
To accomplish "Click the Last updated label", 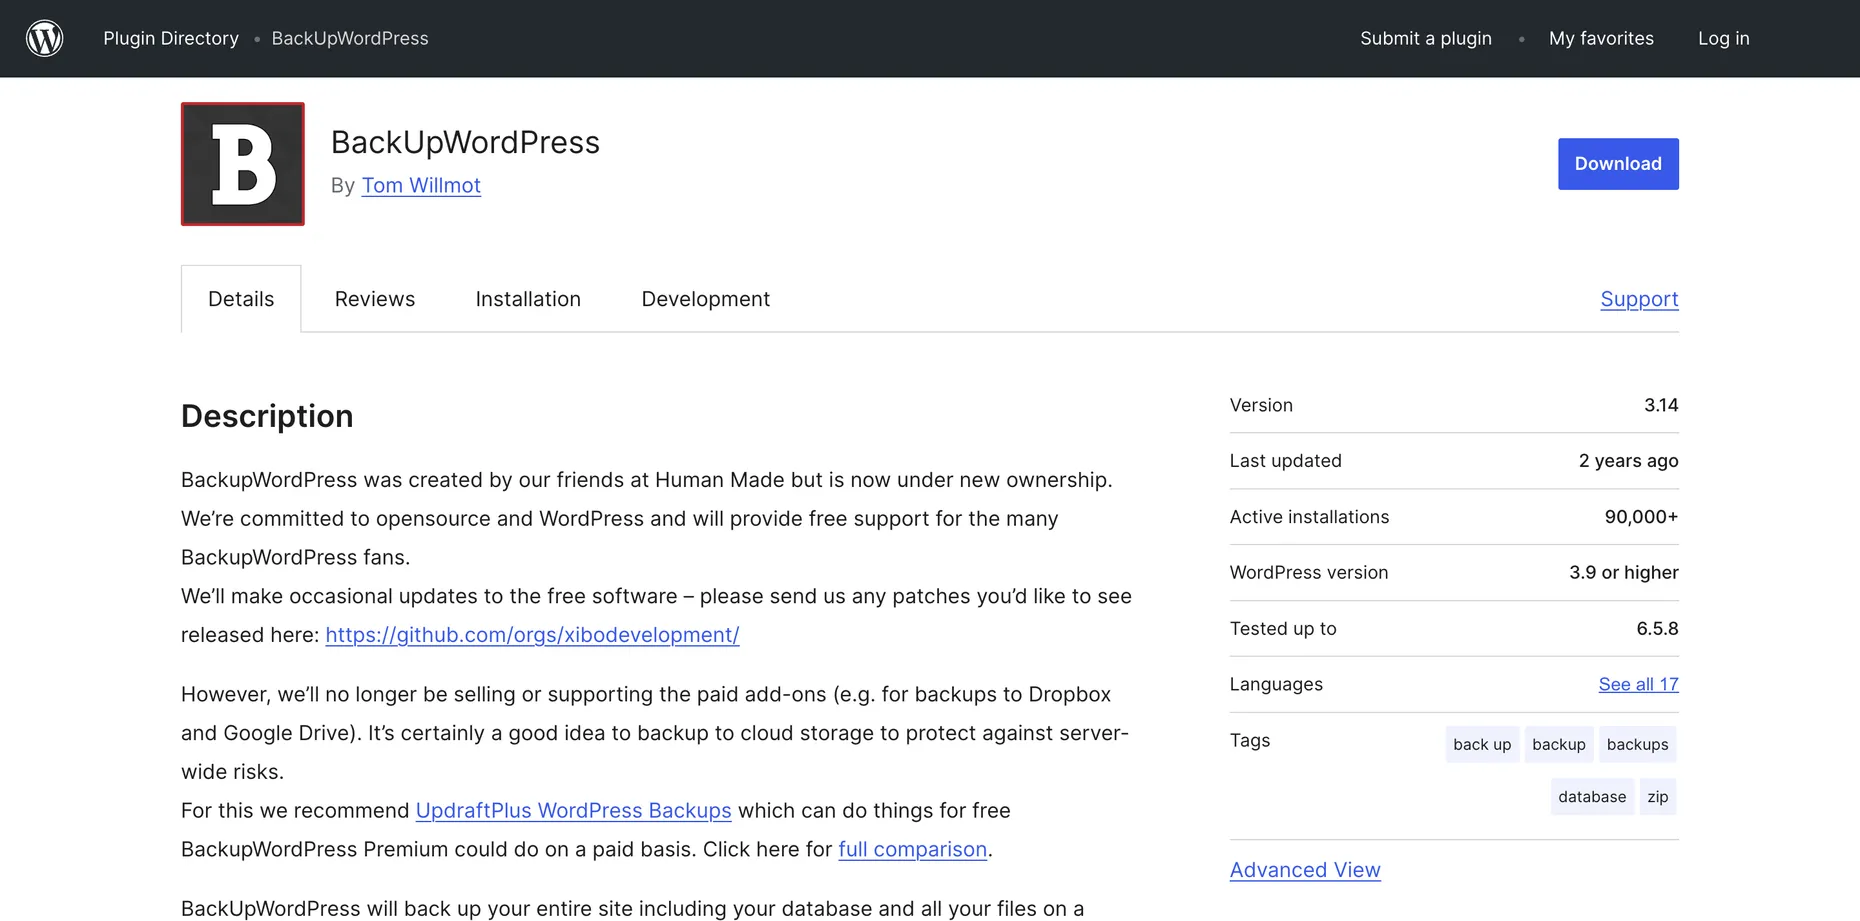I will (x=1286, y=461).
